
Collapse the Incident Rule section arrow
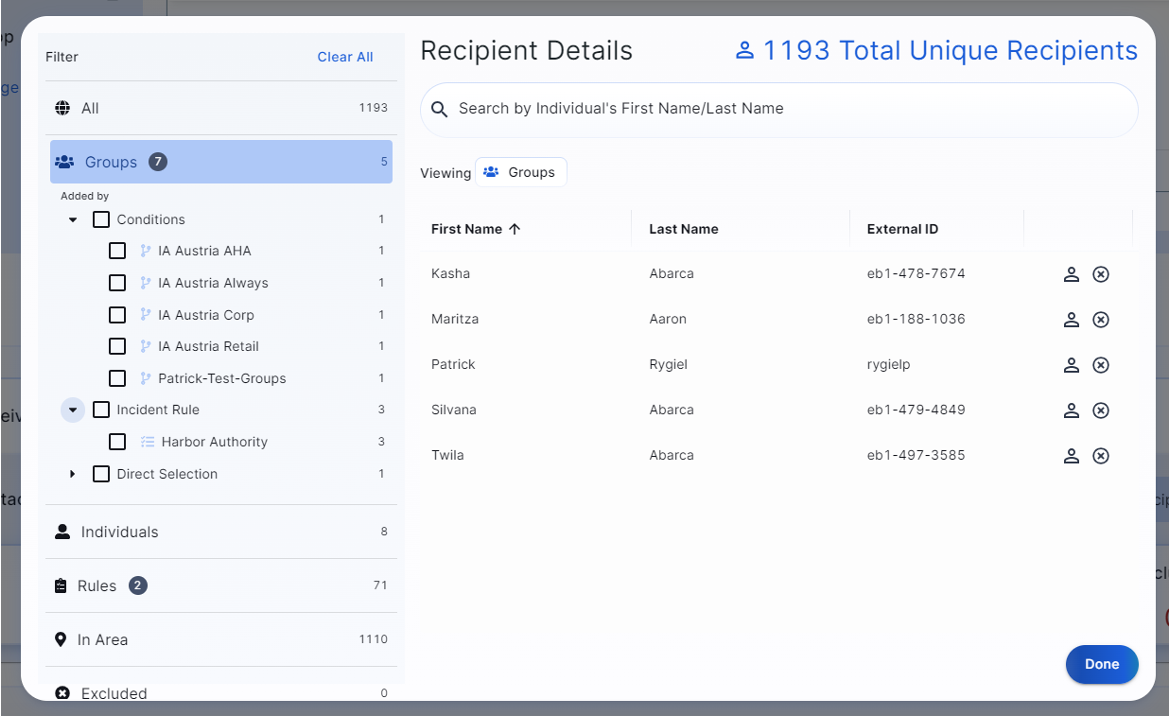(73, 410)
